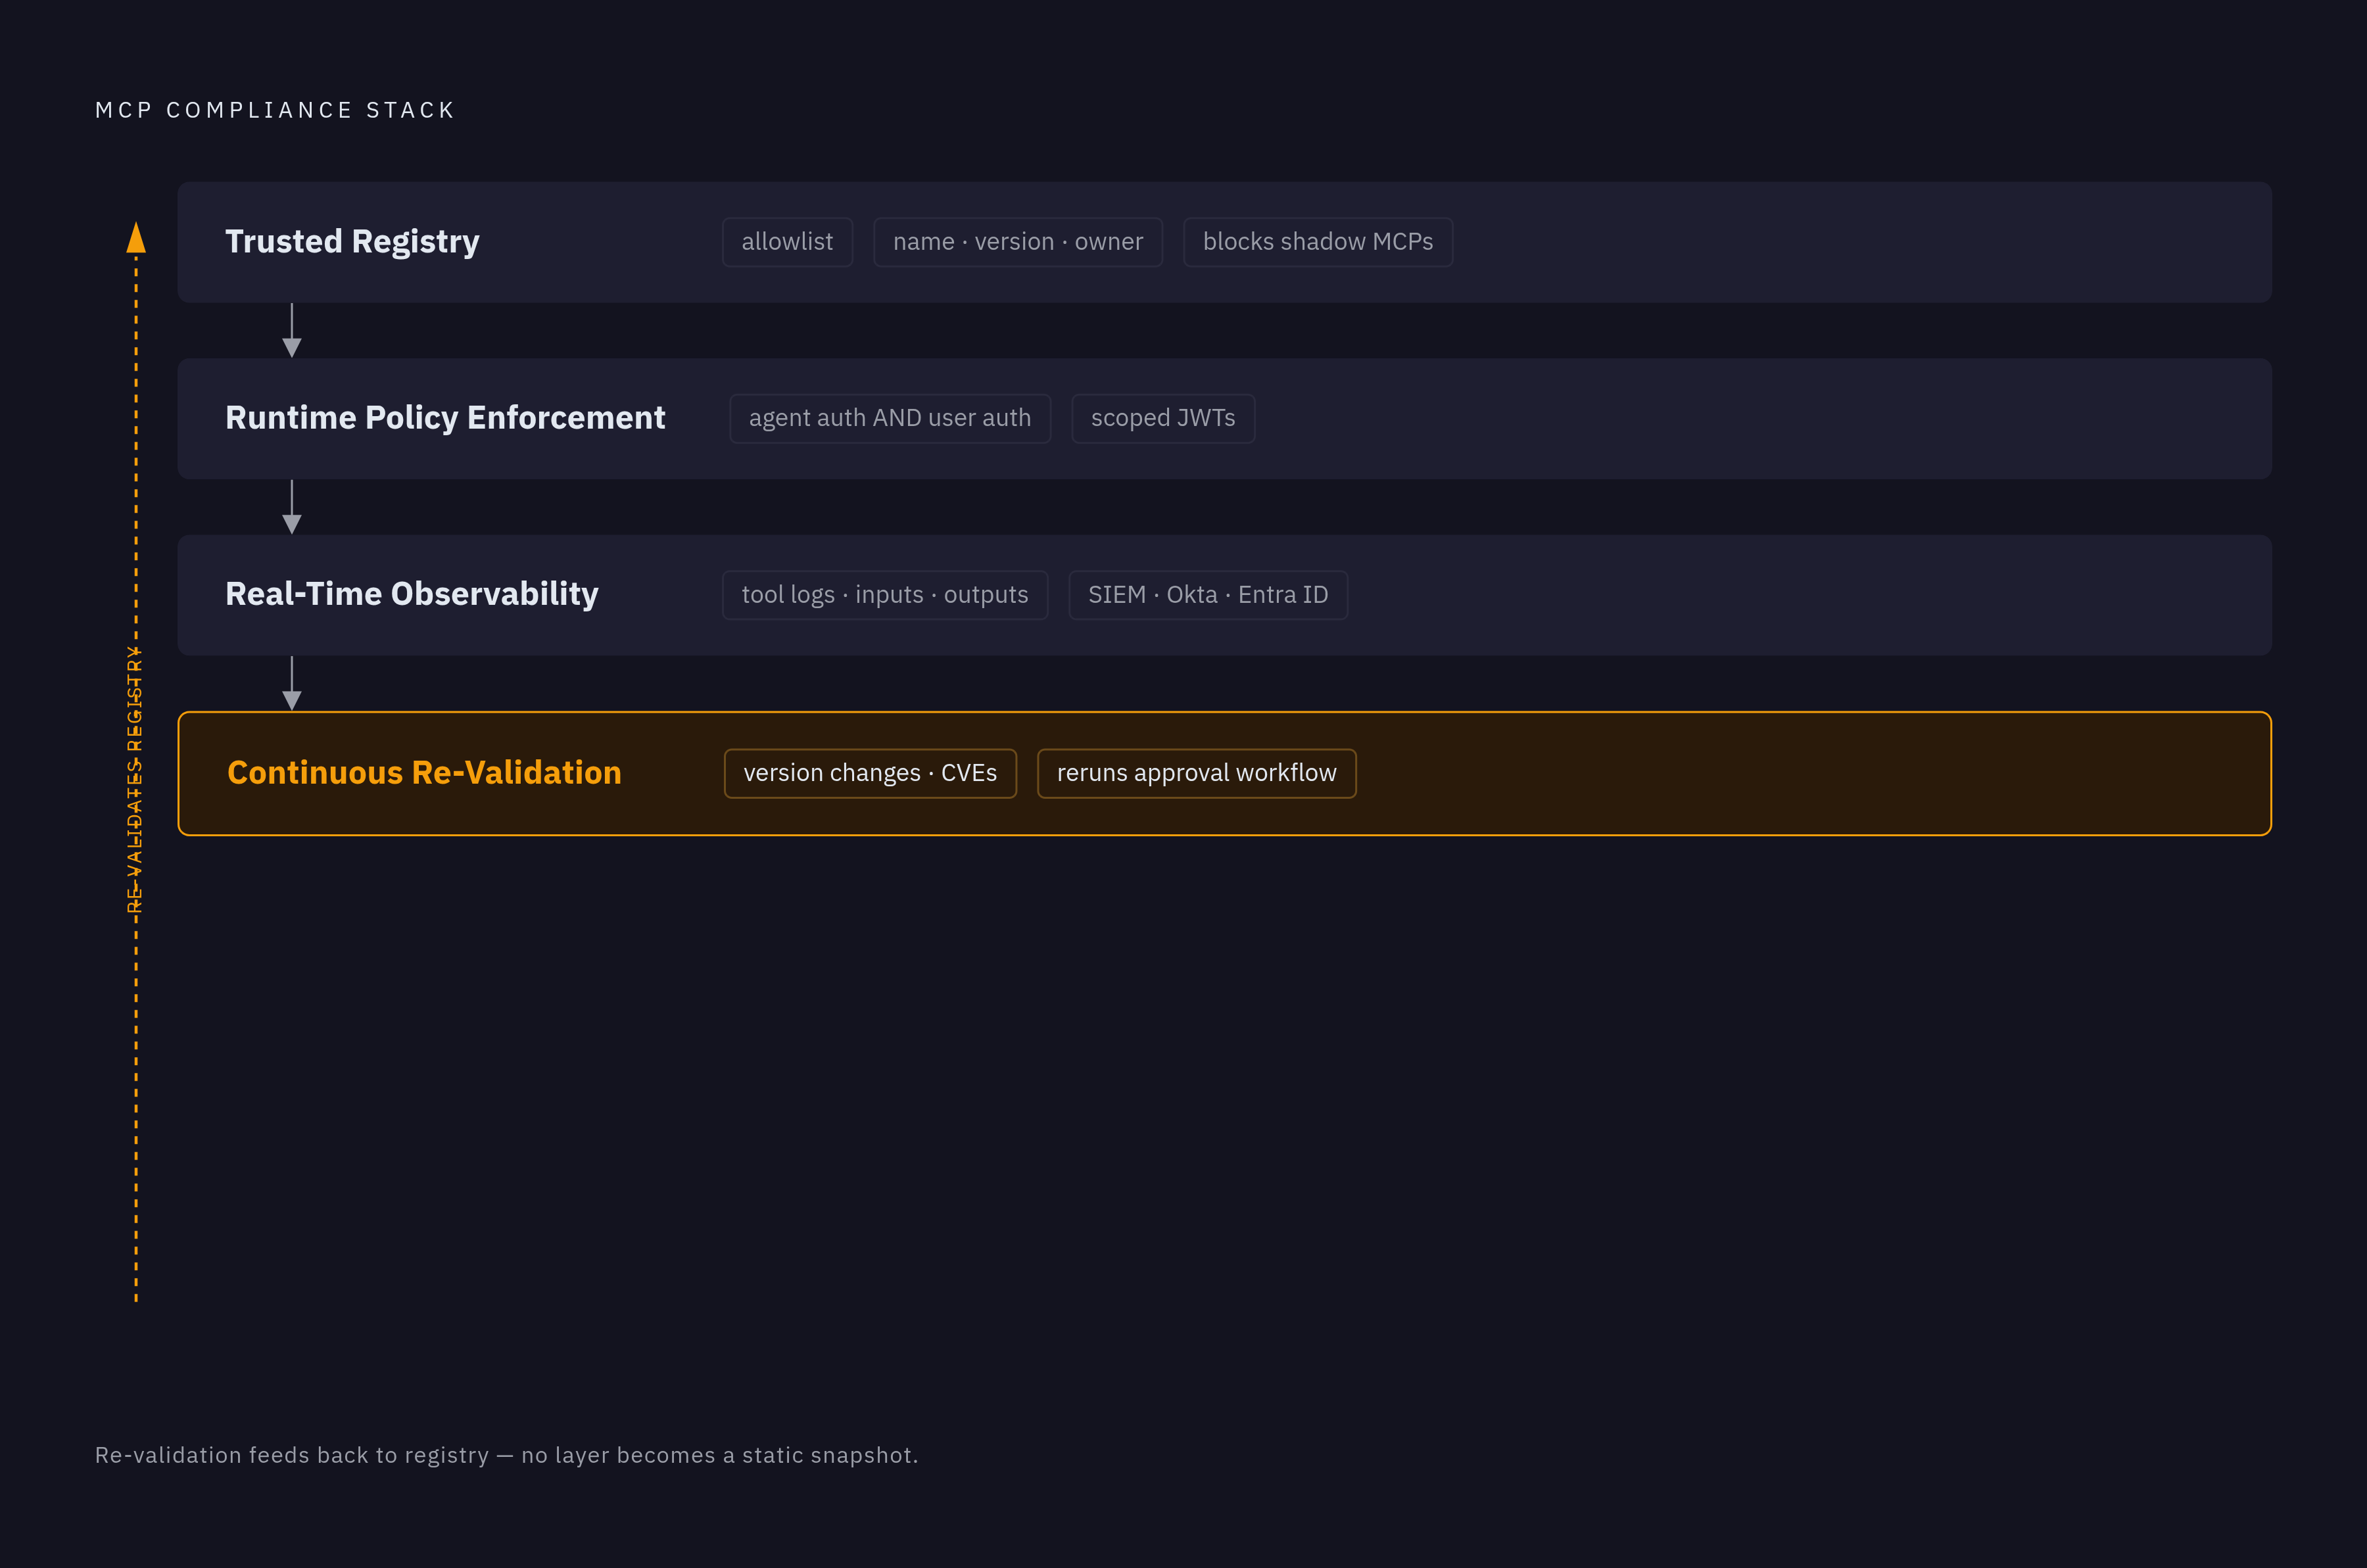This screenshot has width=2367, height=1568.
Task: Click 'tool logs · inputs · outputs' chip
Action: tap(885, 595)
